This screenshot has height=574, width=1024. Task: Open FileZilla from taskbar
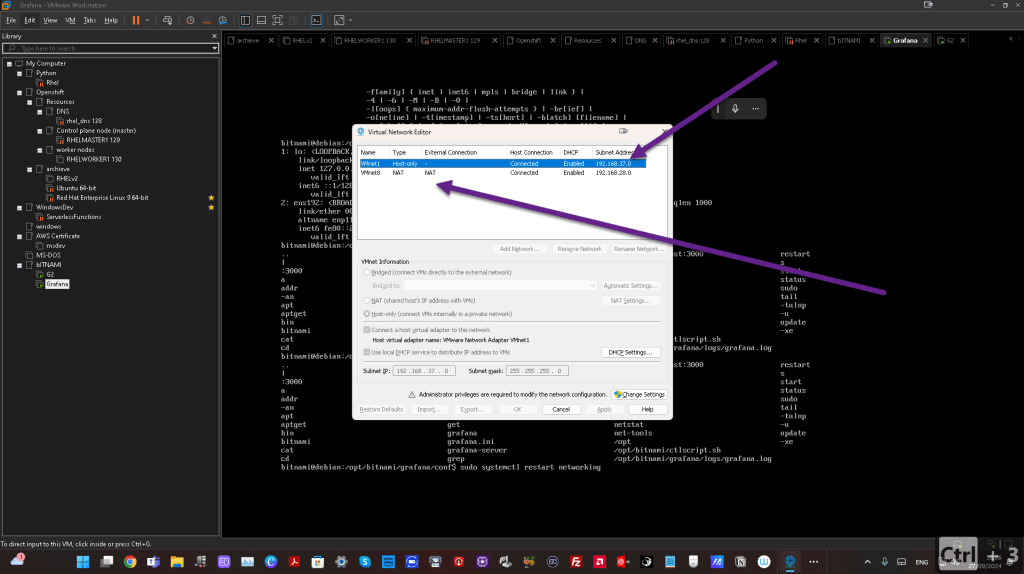[576, 562]
